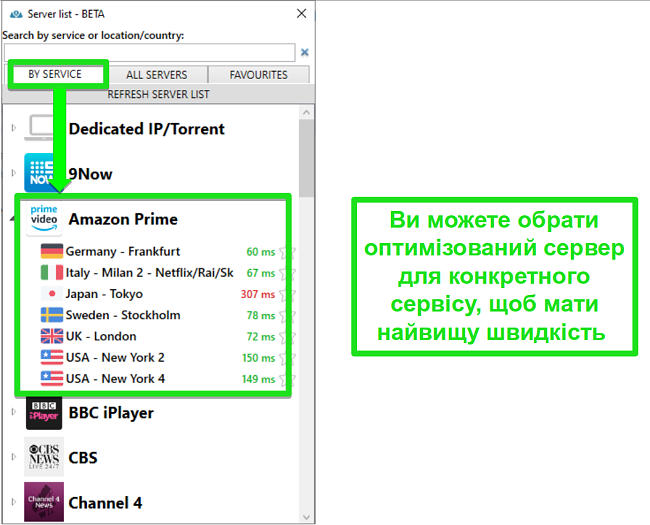Click the flag beside USA - New York 4
650x525 pixels.
coord(52,378)
